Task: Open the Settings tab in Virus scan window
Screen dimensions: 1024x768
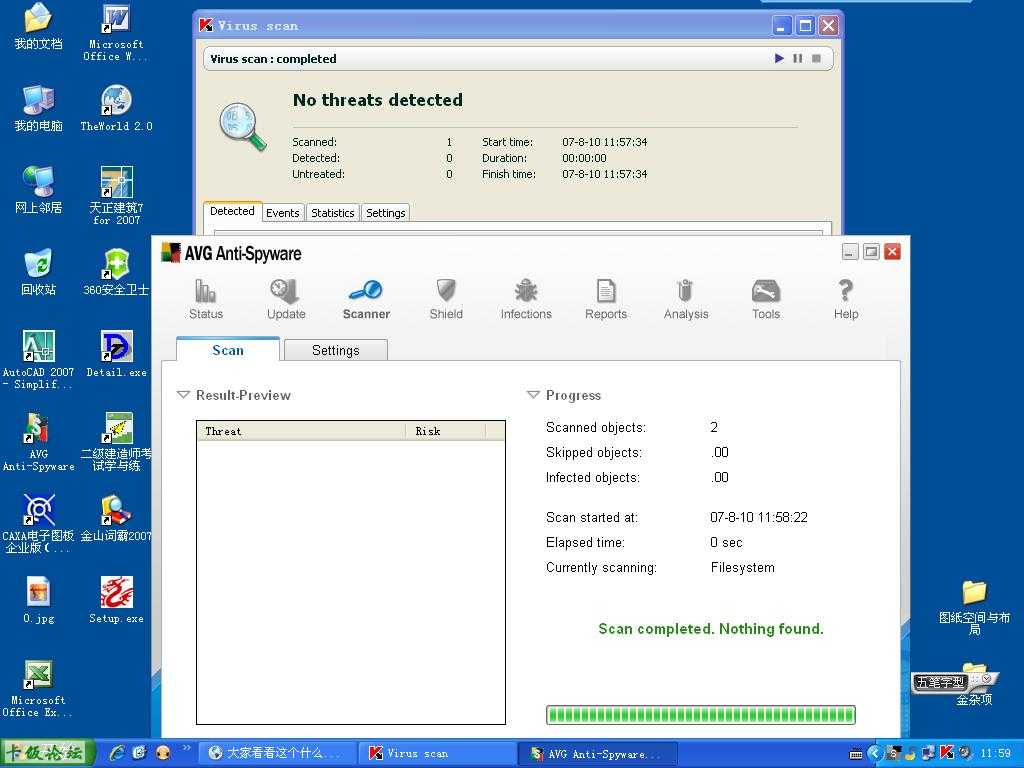Action: coord(385,213)
